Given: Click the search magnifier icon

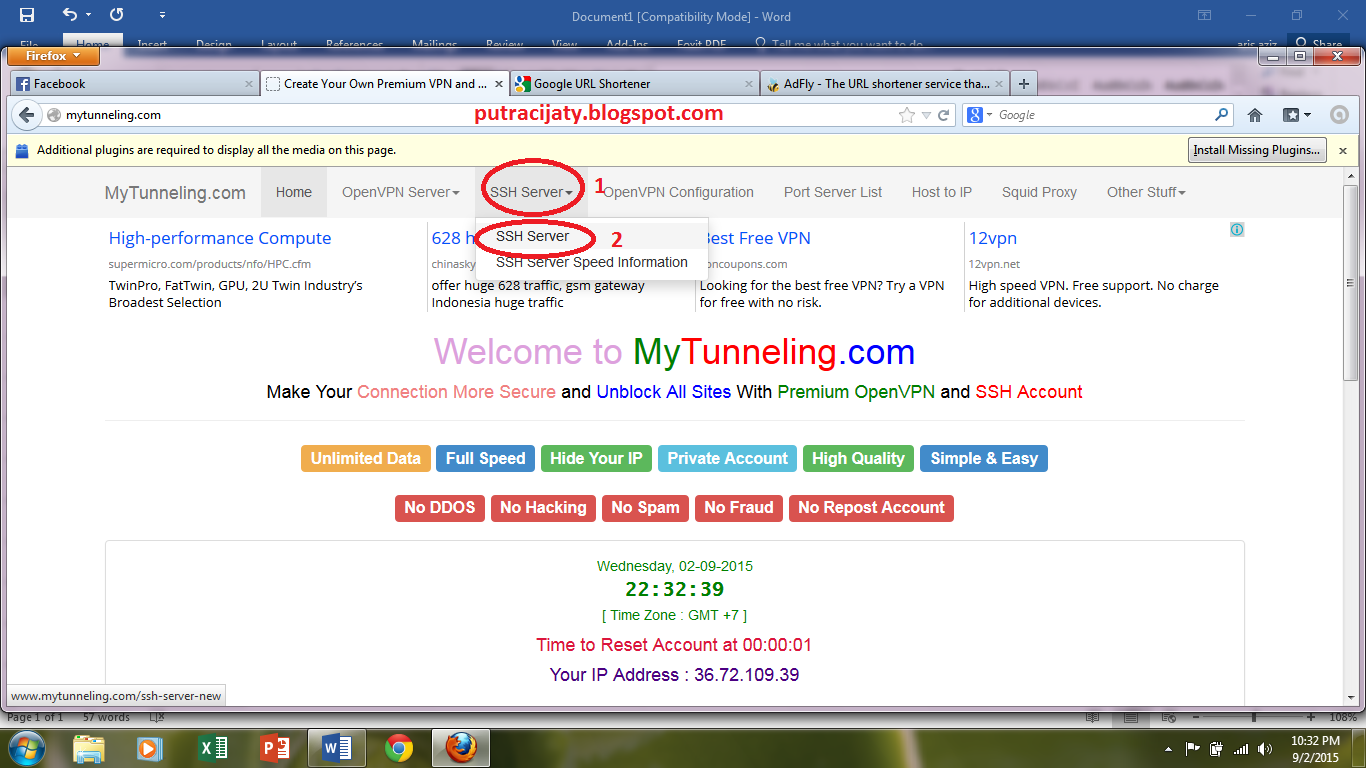Looking at the screenshot, I should 1221,115.
